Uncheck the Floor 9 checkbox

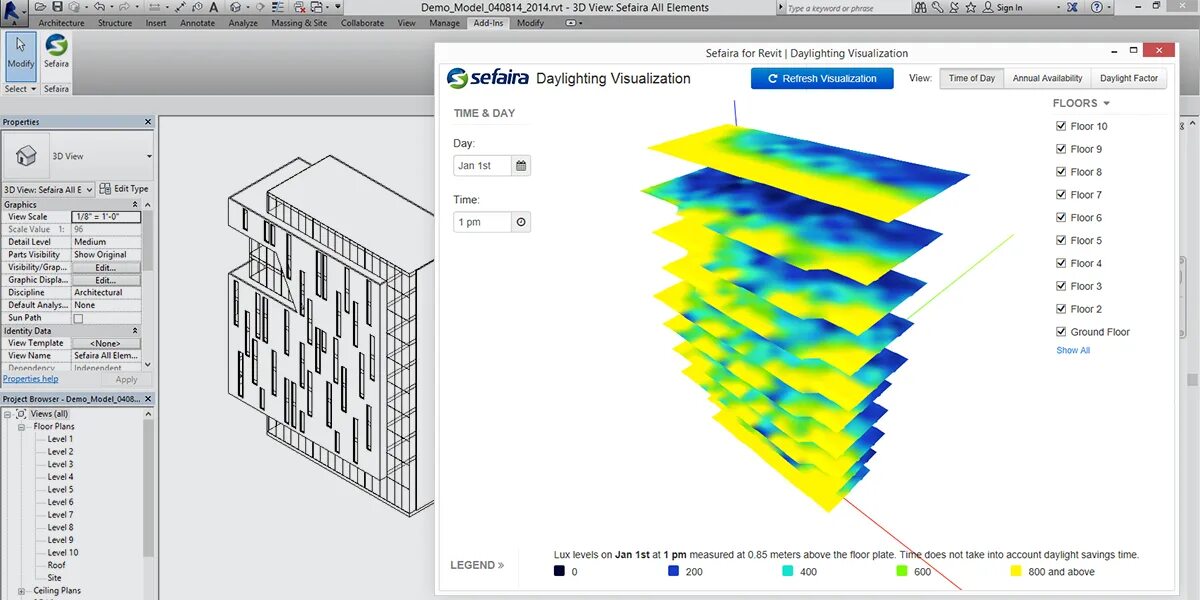(1061, 149)
